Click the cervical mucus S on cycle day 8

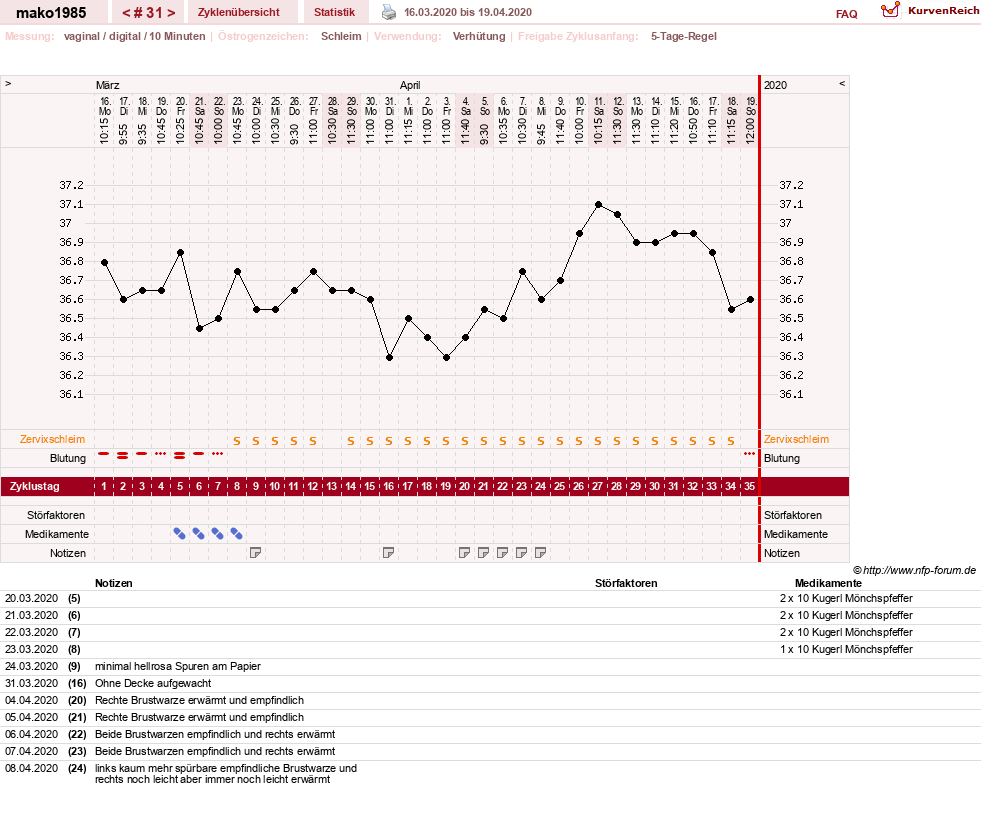(236, 441)
